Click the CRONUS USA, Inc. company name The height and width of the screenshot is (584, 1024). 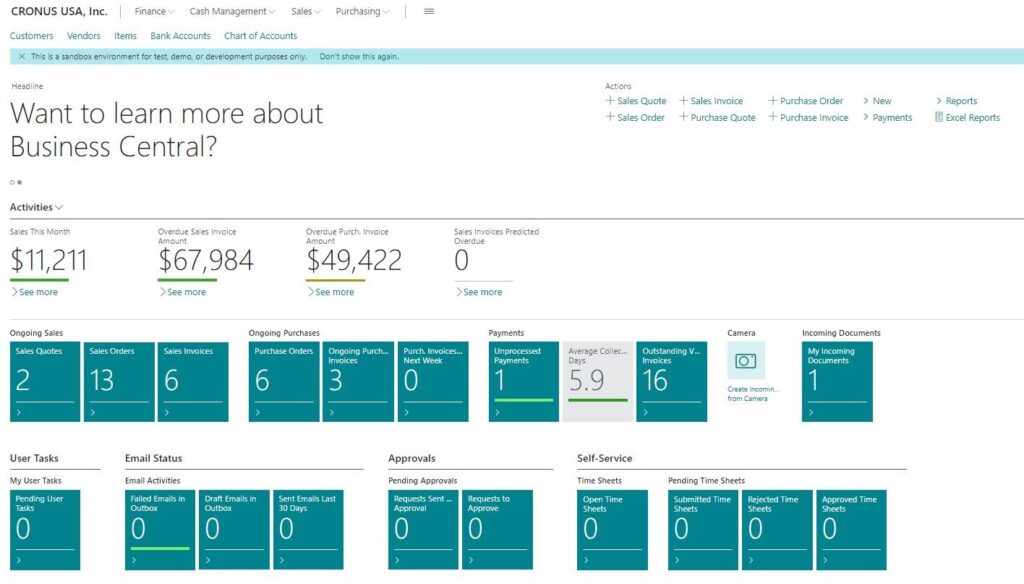(x=59, y=11)
